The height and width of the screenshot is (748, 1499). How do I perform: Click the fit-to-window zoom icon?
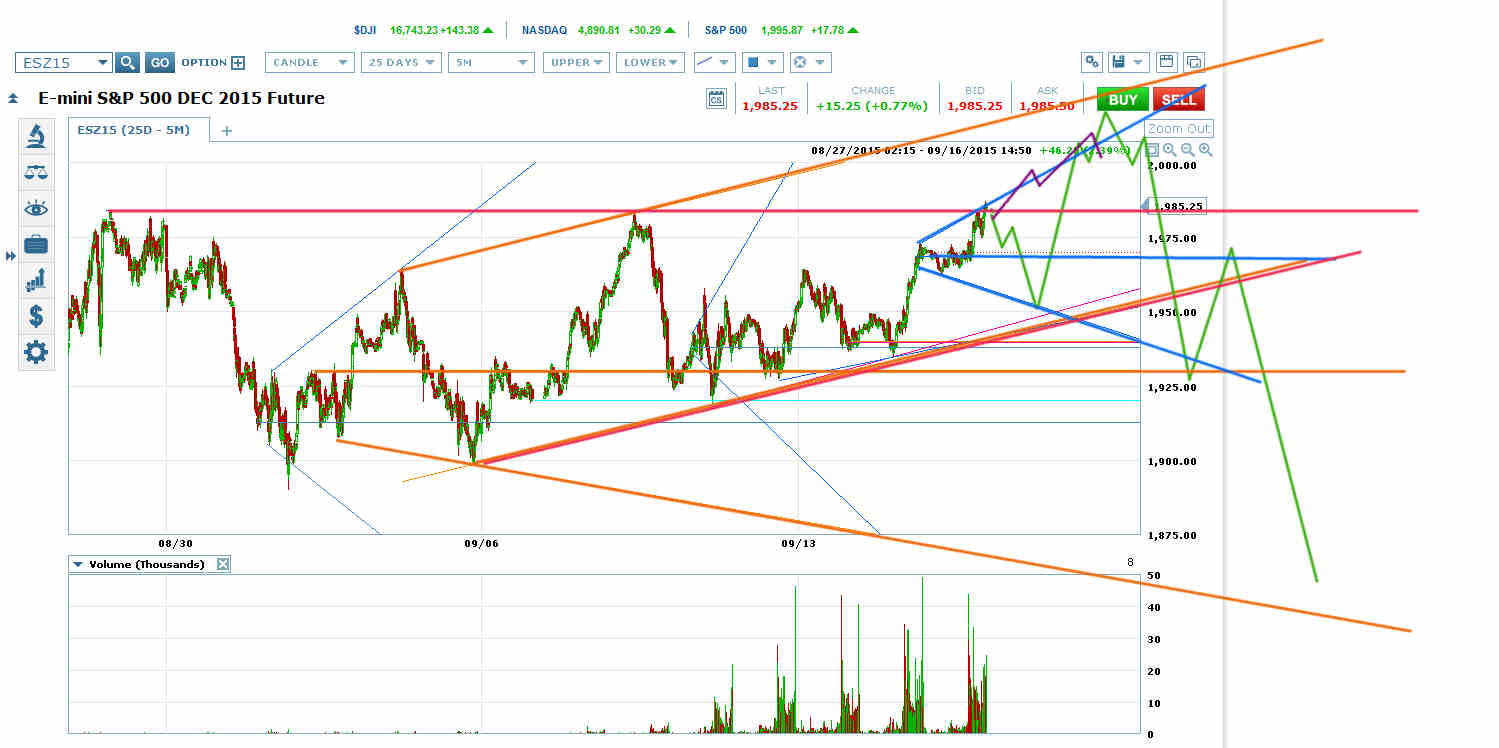point(1152,149)
